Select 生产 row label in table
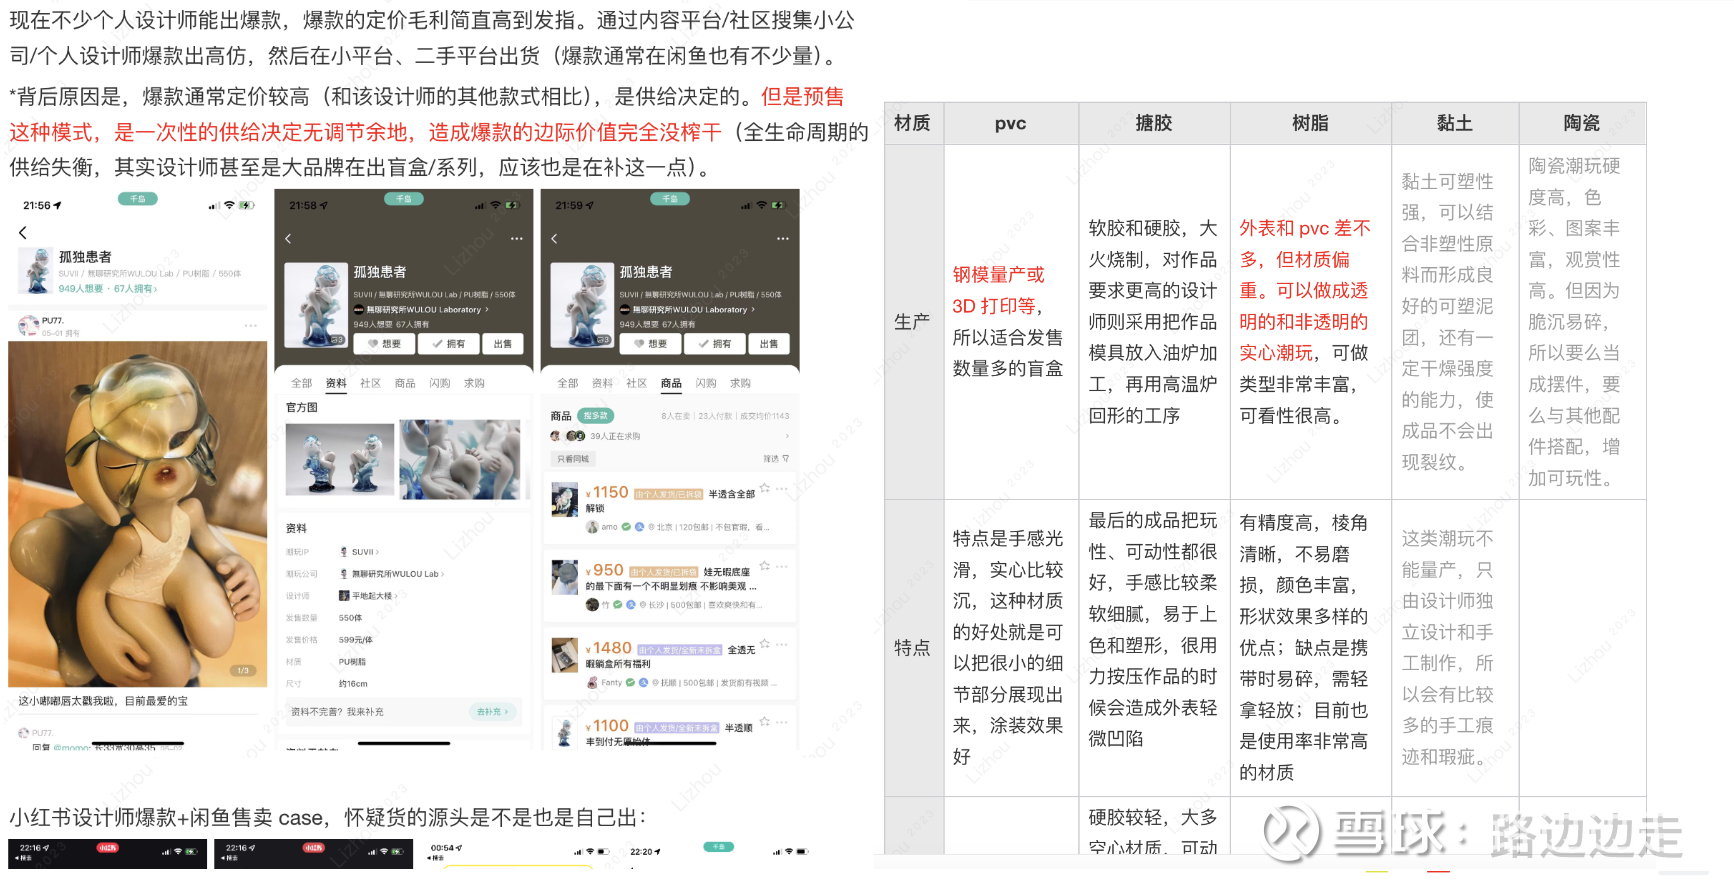 point(912,322)
